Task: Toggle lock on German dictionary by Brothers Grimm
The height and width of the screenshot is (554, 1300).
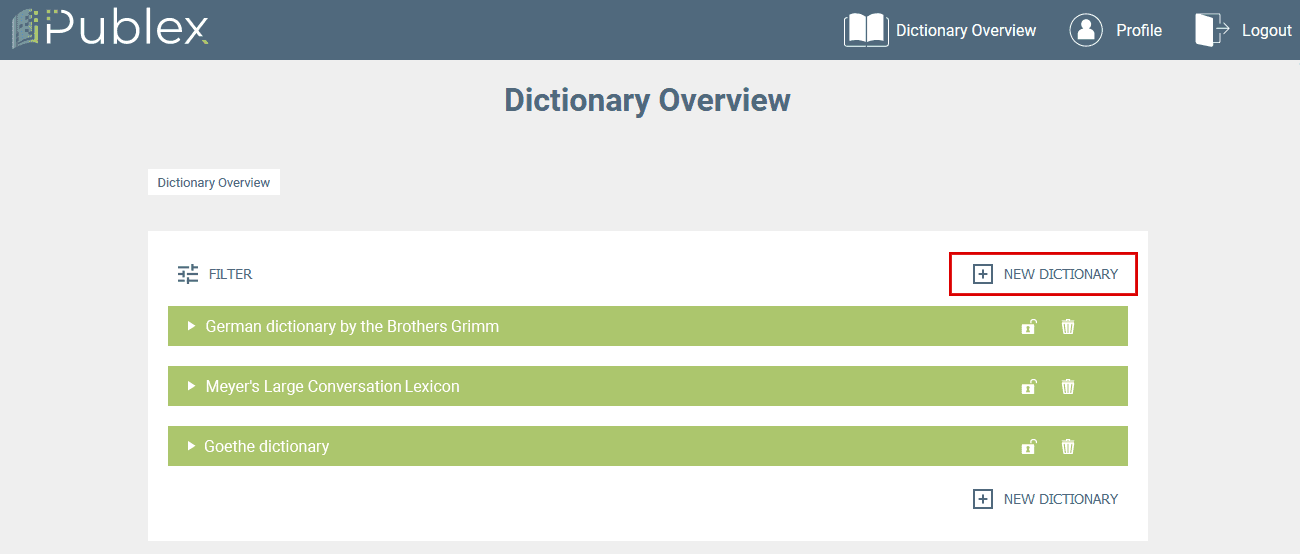Action: coord(1028,327)
